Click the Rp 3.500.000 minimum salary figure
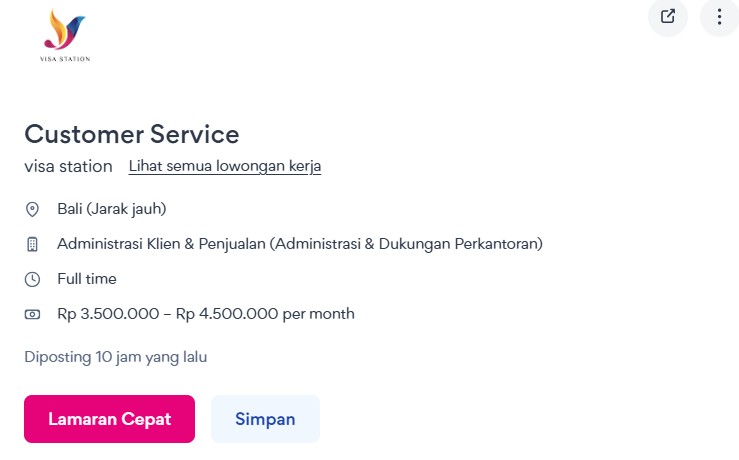 click(108, 314)
